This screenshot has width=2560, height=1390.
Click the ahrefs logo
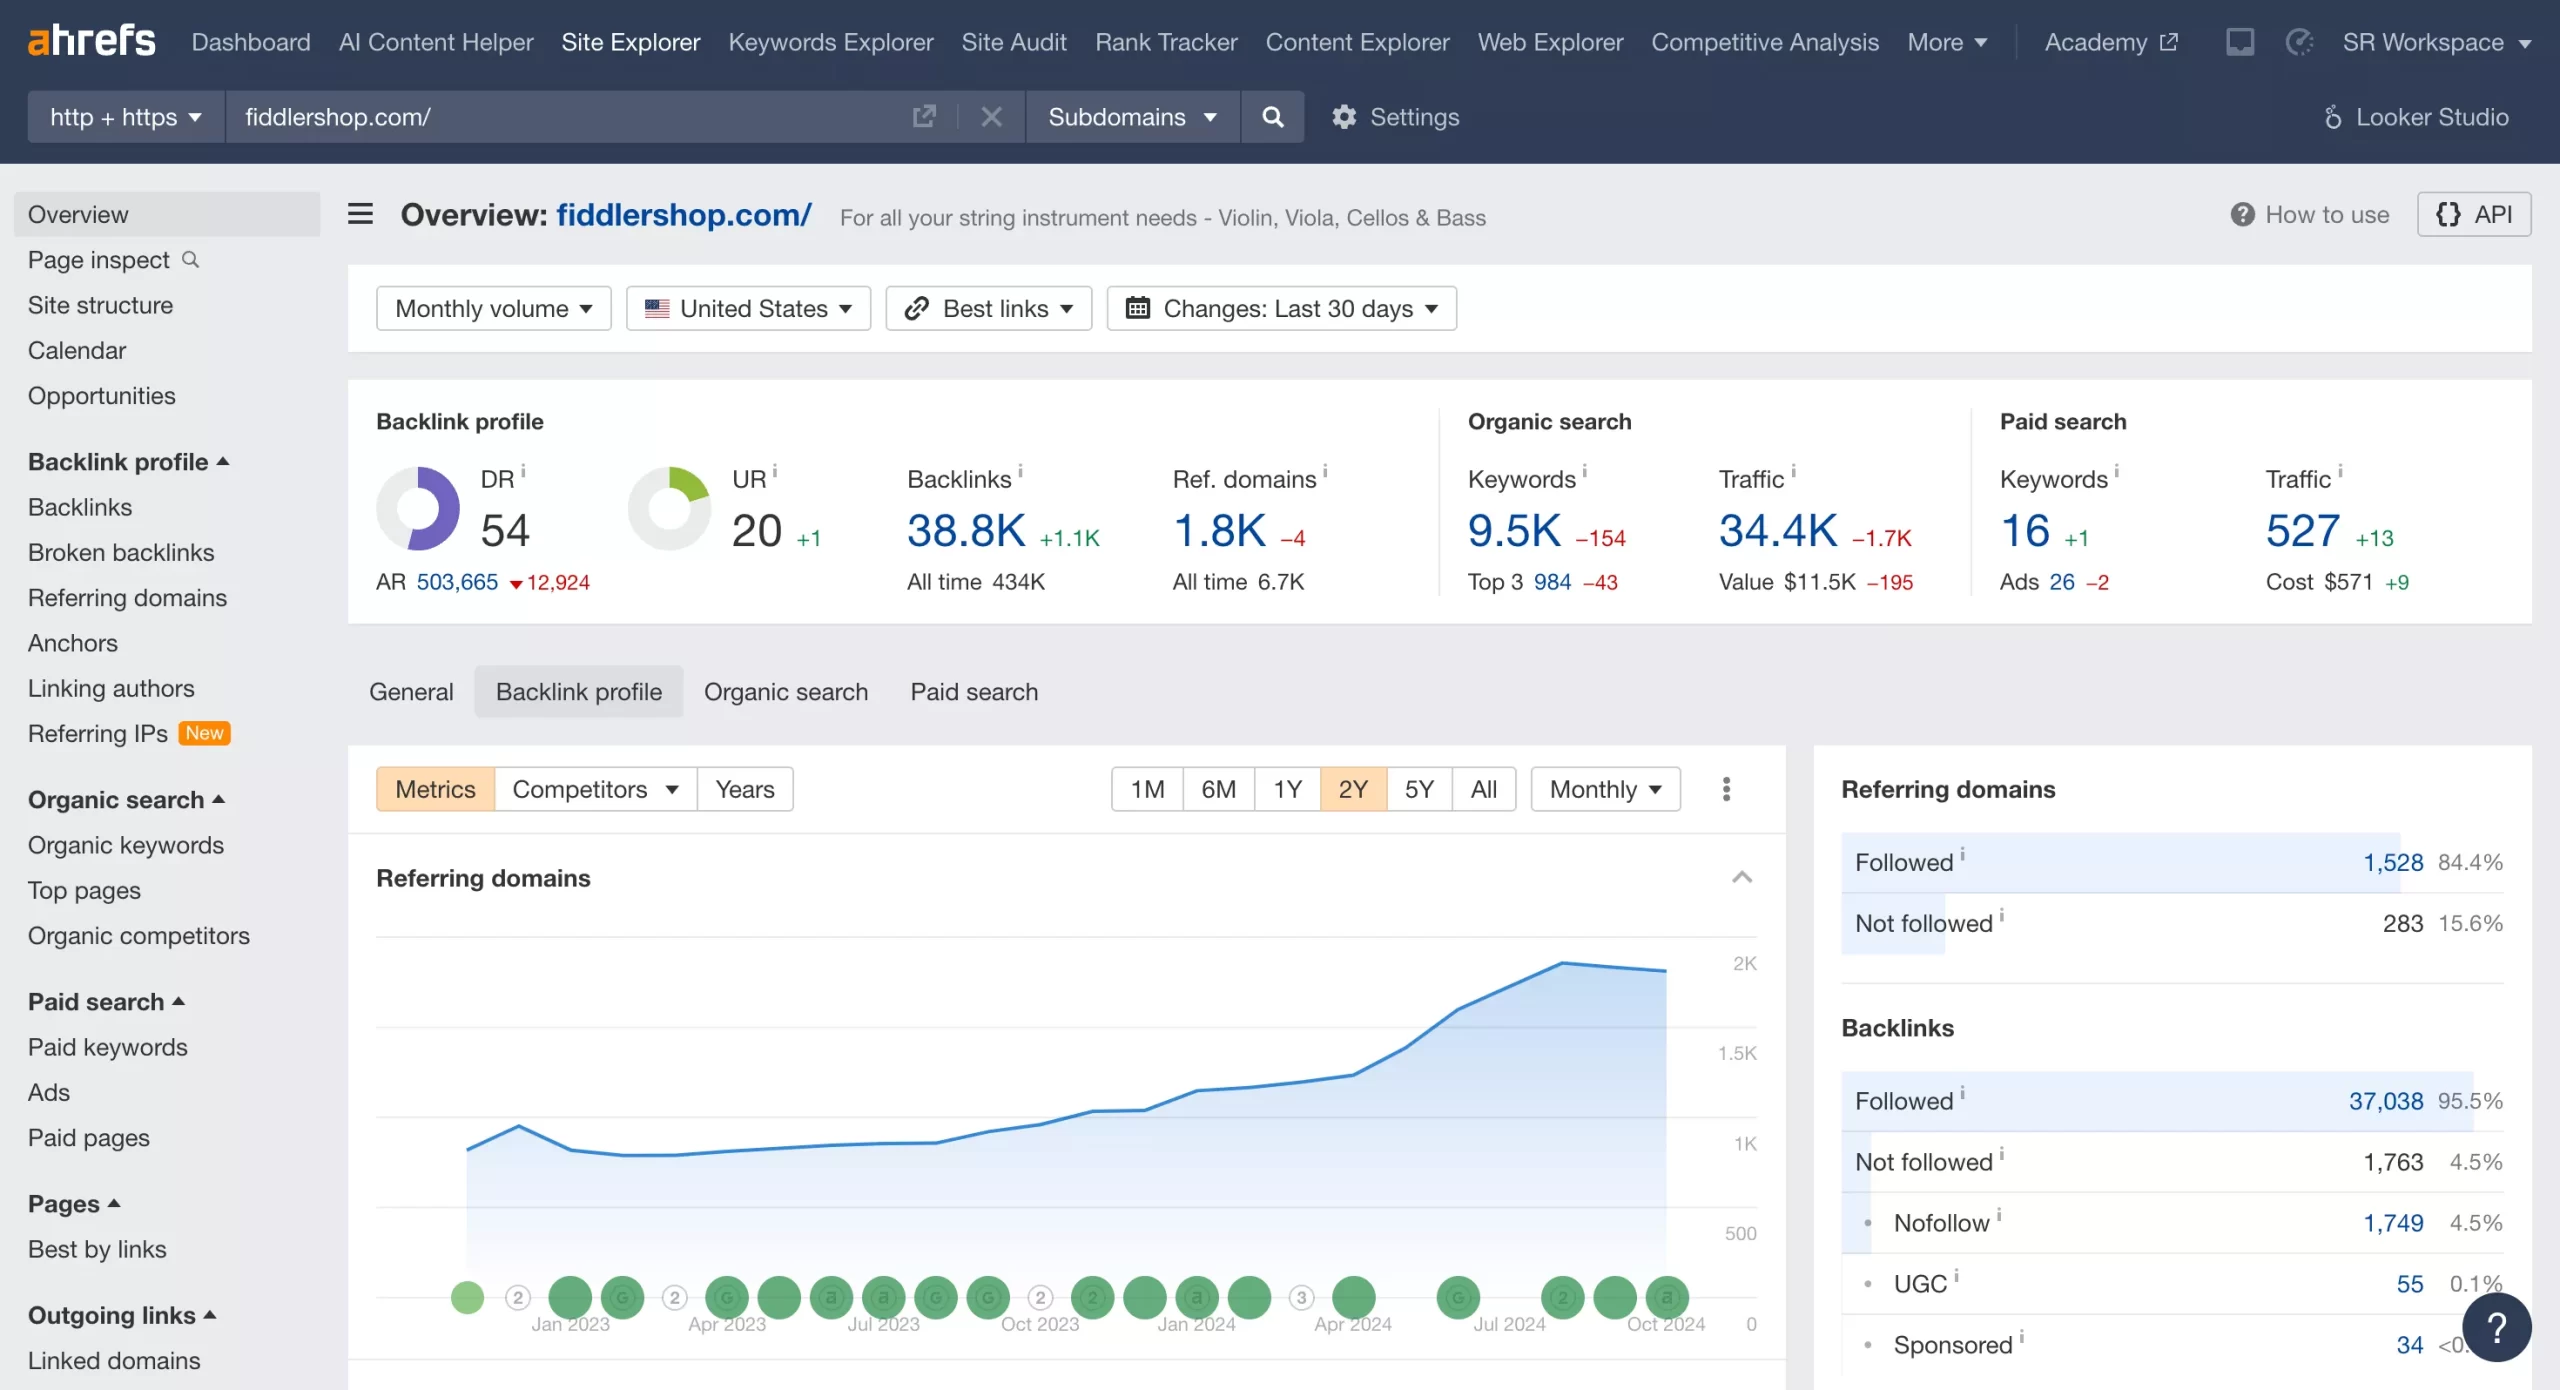[x=91, y=41]
